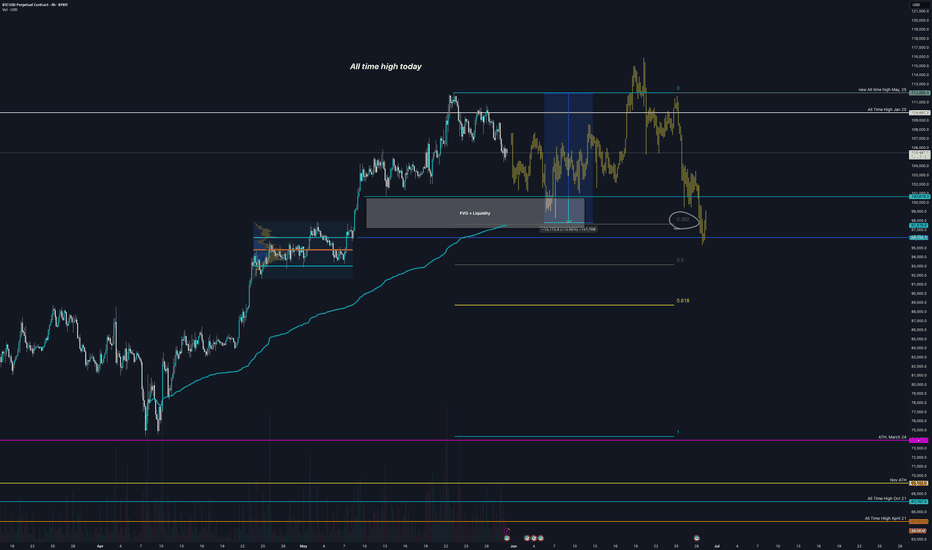Click the orange point-of-control line in range box
The height and width of the screenshot is (550, 932).
point(303,250)
